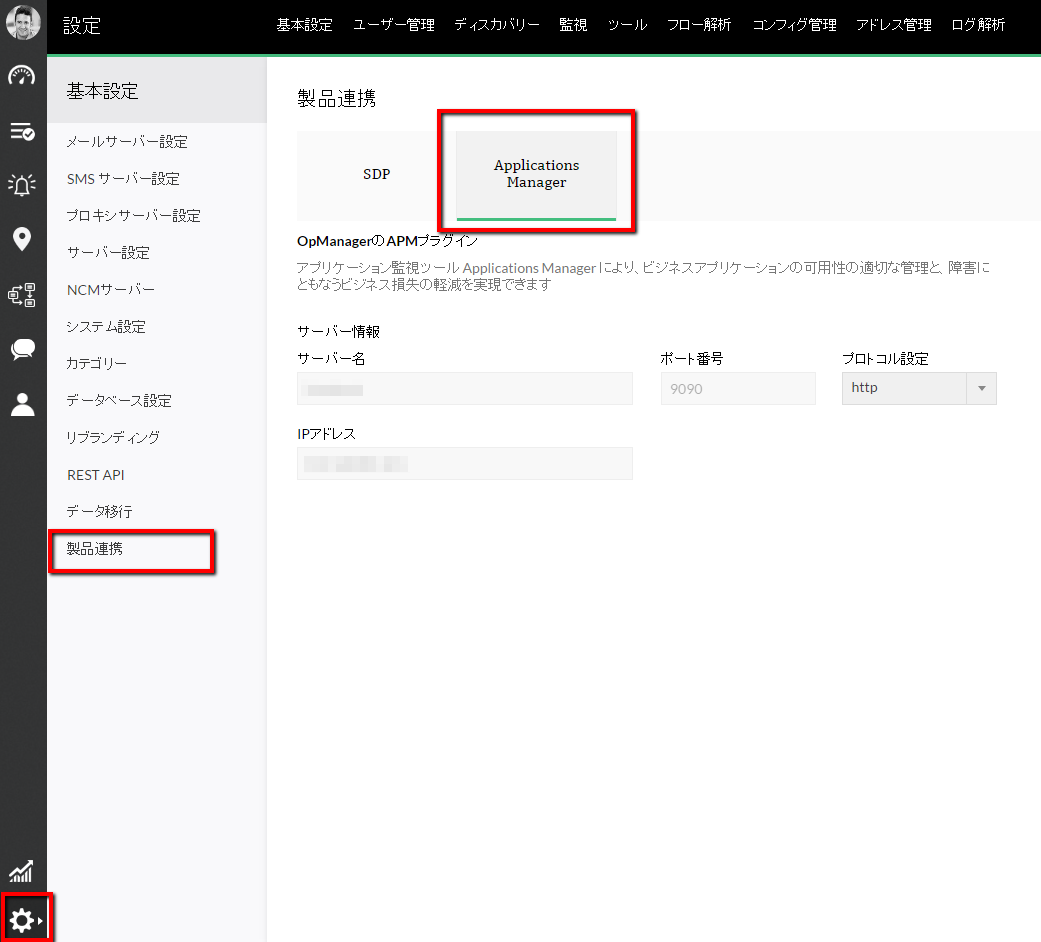The width and height of the screenshot is (1041, 942).
Task: Click the OpManagerのAPMプラグイン heading text
Action: tap(387, 241)
